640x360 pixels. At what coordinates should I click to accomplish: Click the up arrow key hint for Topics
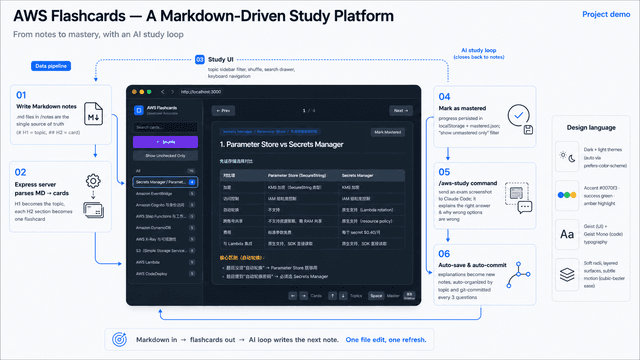pyautogui.click(x=332, y=296)
